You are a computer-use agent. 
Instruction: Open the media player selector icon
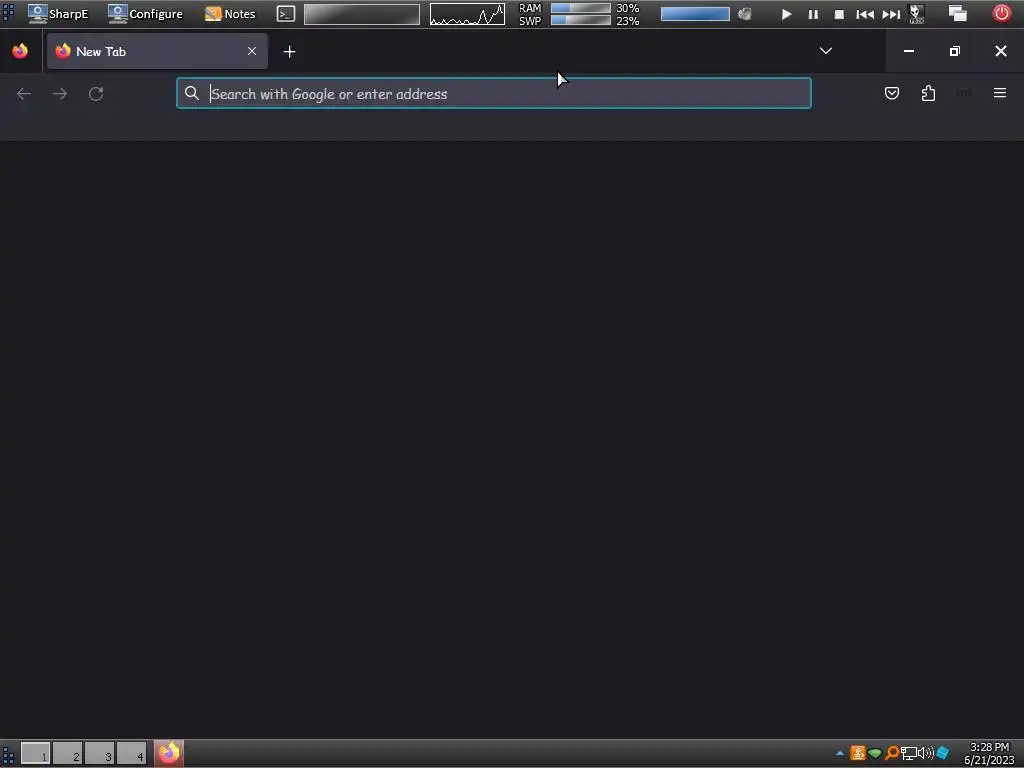[x=917, y=14]
